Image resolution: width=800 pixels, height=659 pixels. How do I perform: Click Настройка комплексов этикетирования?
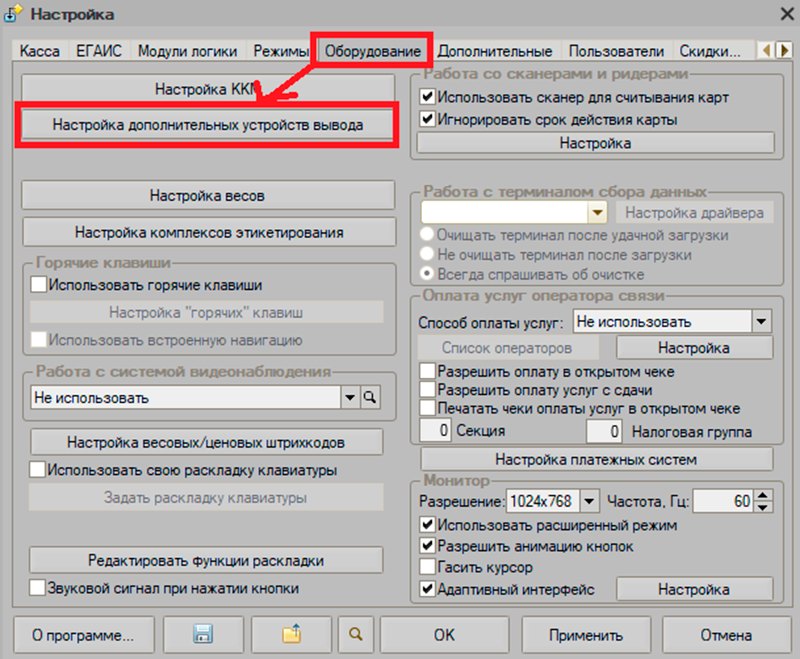tap(209, 233)
